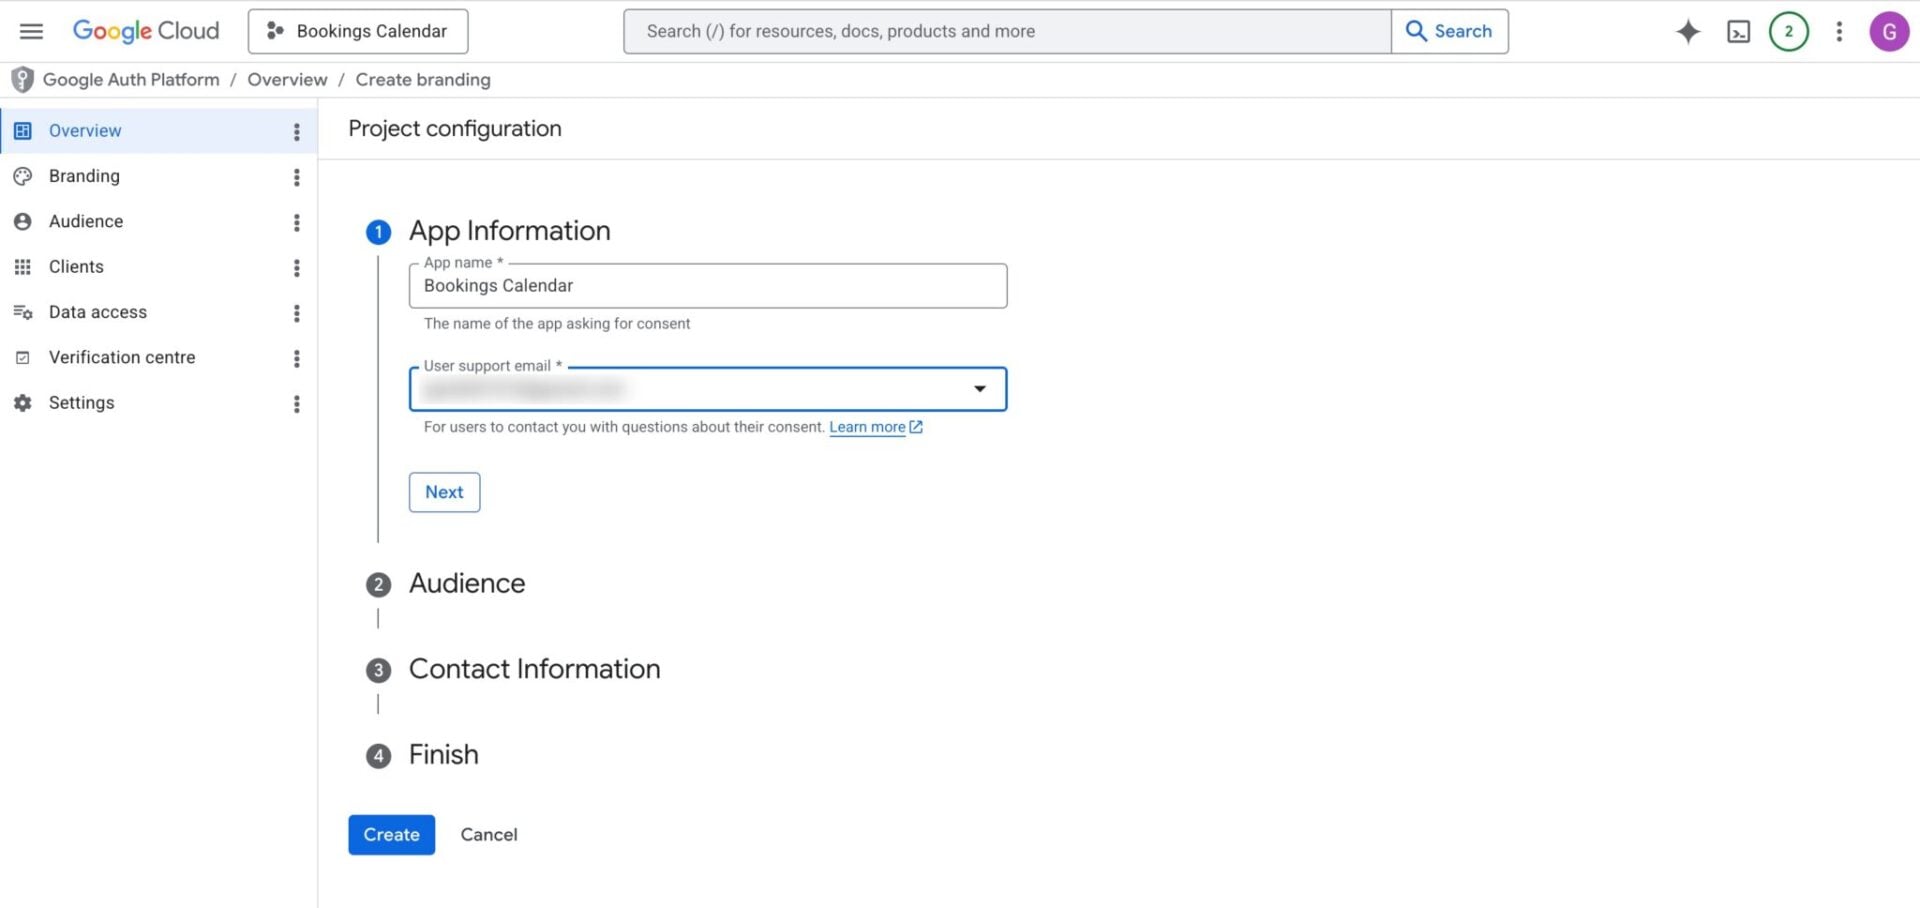Go to Overview breadcrumb link

pos(287,80)
